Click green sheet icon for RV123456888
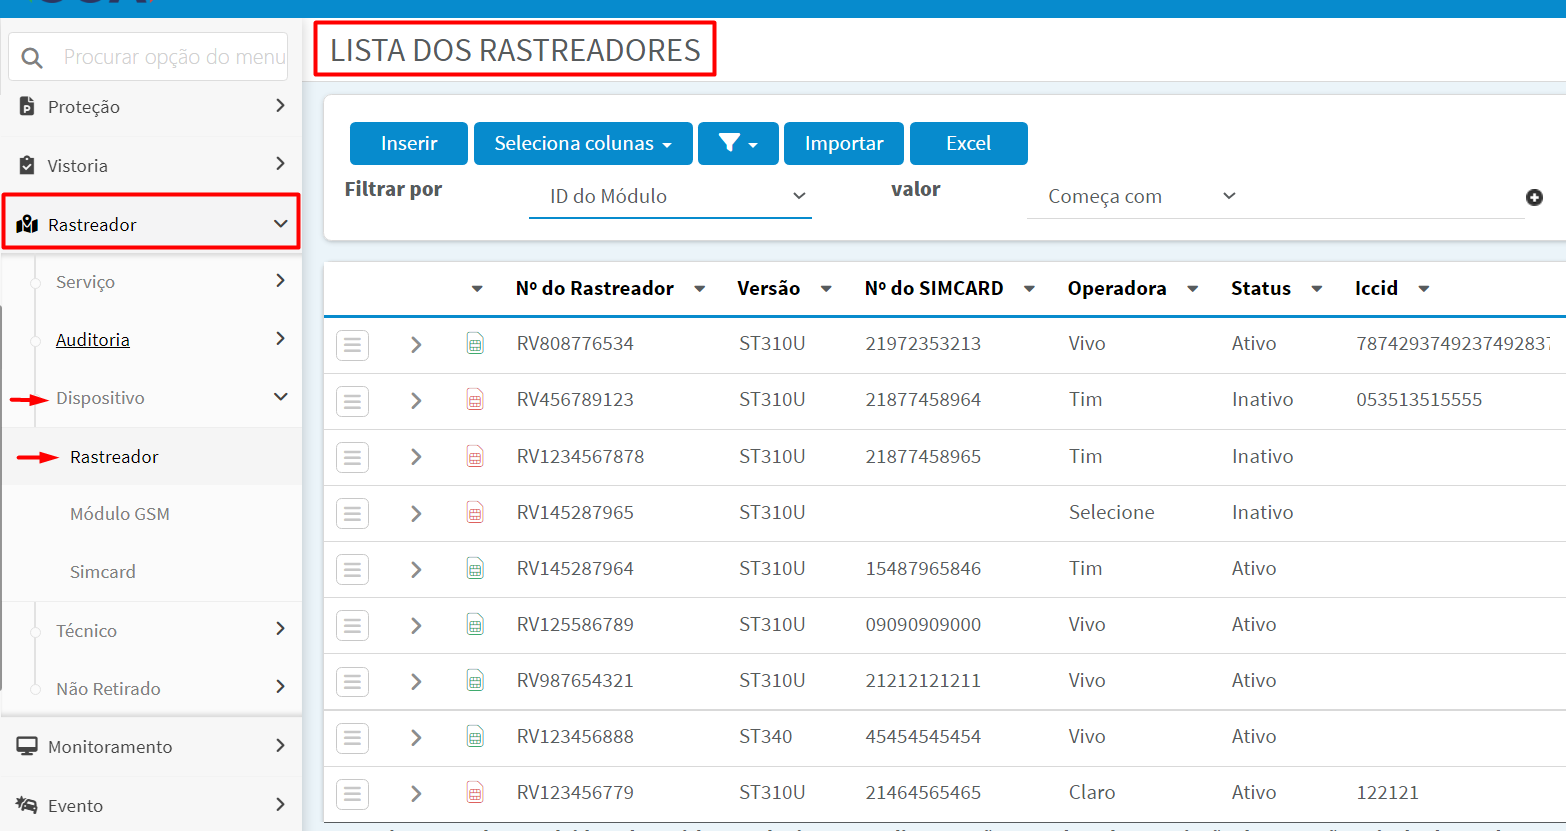The height and width of the screenshot is (831, 1566). [475, 737]
